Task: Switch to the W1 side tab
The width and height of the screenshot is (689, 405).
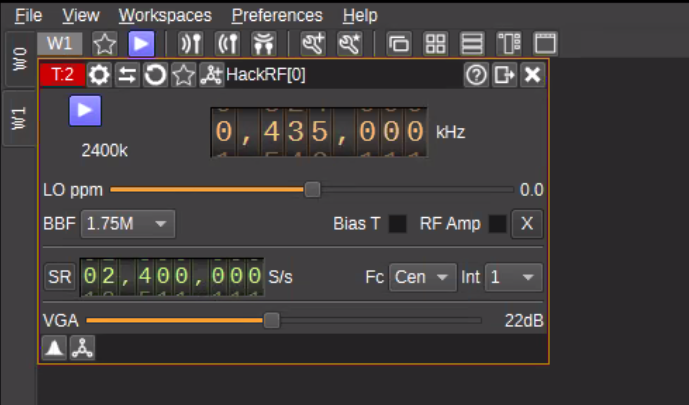Action: click(x=20, y=118)
